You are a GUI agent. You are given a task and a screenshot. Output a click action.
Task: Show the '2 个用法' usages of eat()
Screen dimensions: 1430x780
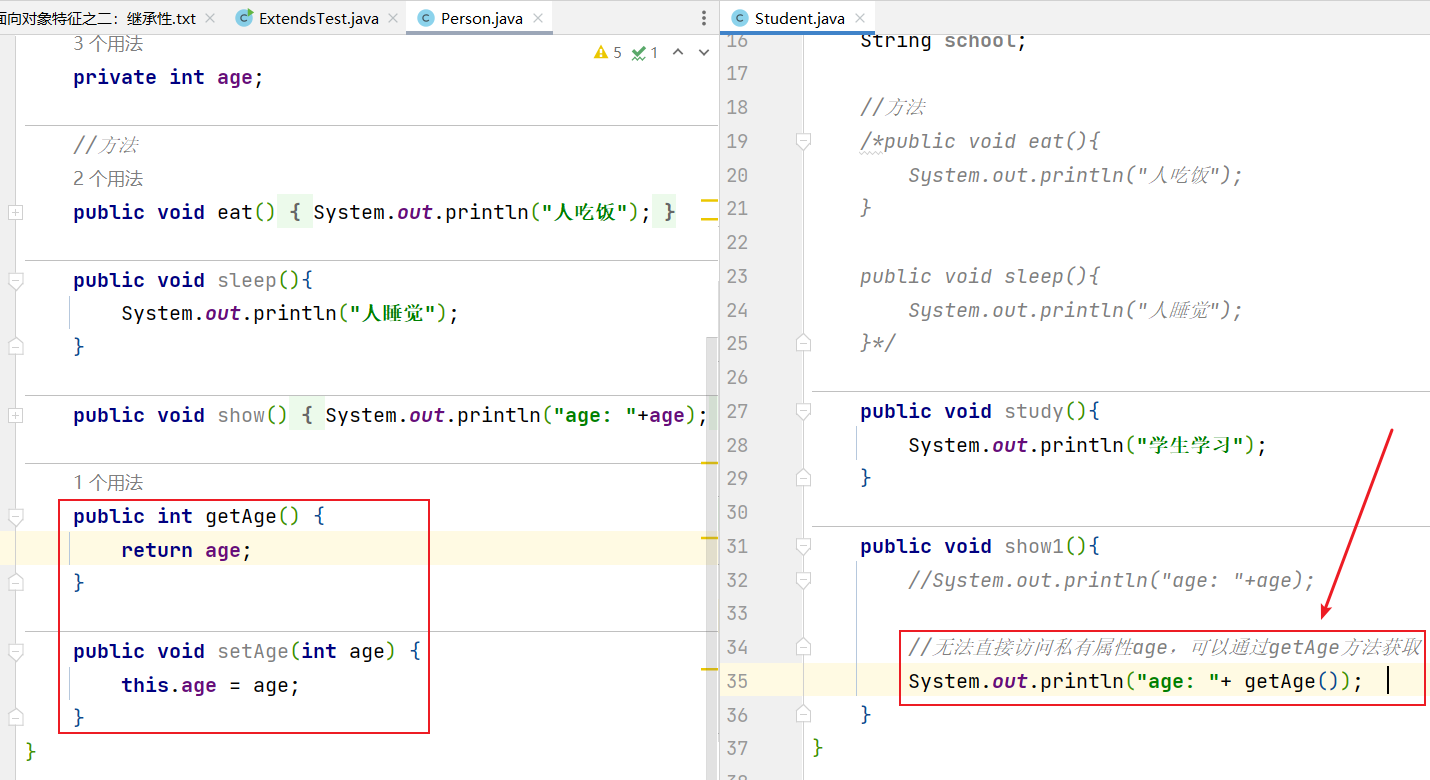[108, 179]
